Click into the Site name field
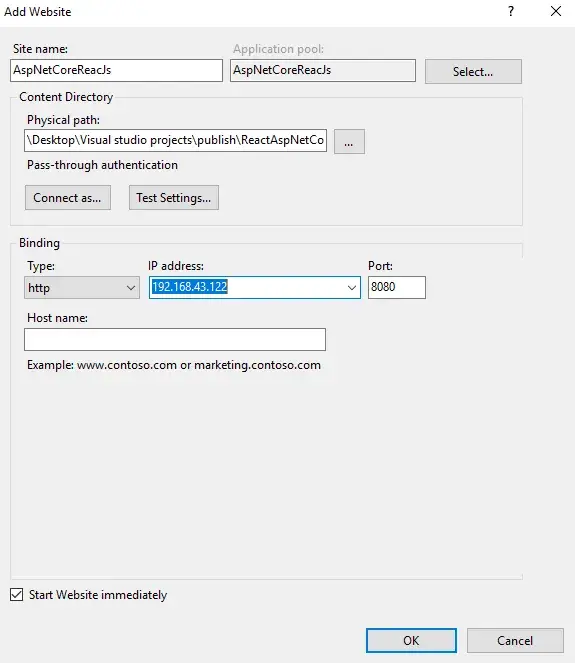575x663 pixels. pyautogui.click(x=116, y=70)
